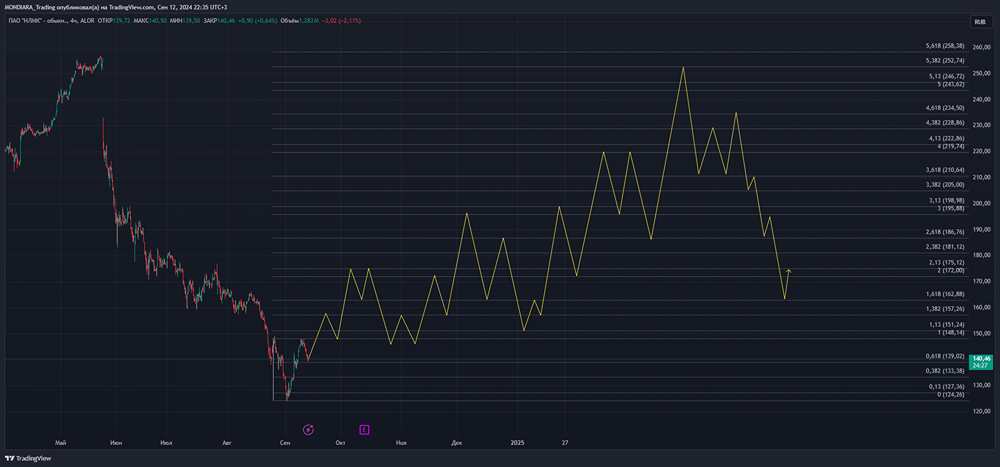Image resolution: width=1000 pixels, height=467 pixels.
Task: Open the RUB currency selector
Action: 978,22
